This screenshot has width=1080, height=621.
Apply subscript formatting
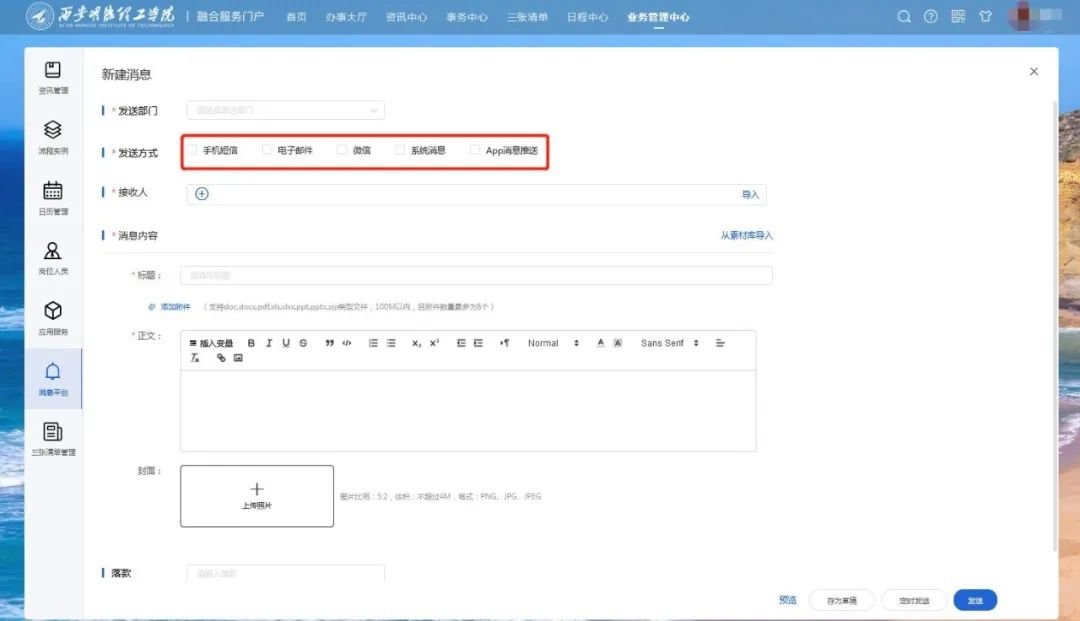click(416, 343)
